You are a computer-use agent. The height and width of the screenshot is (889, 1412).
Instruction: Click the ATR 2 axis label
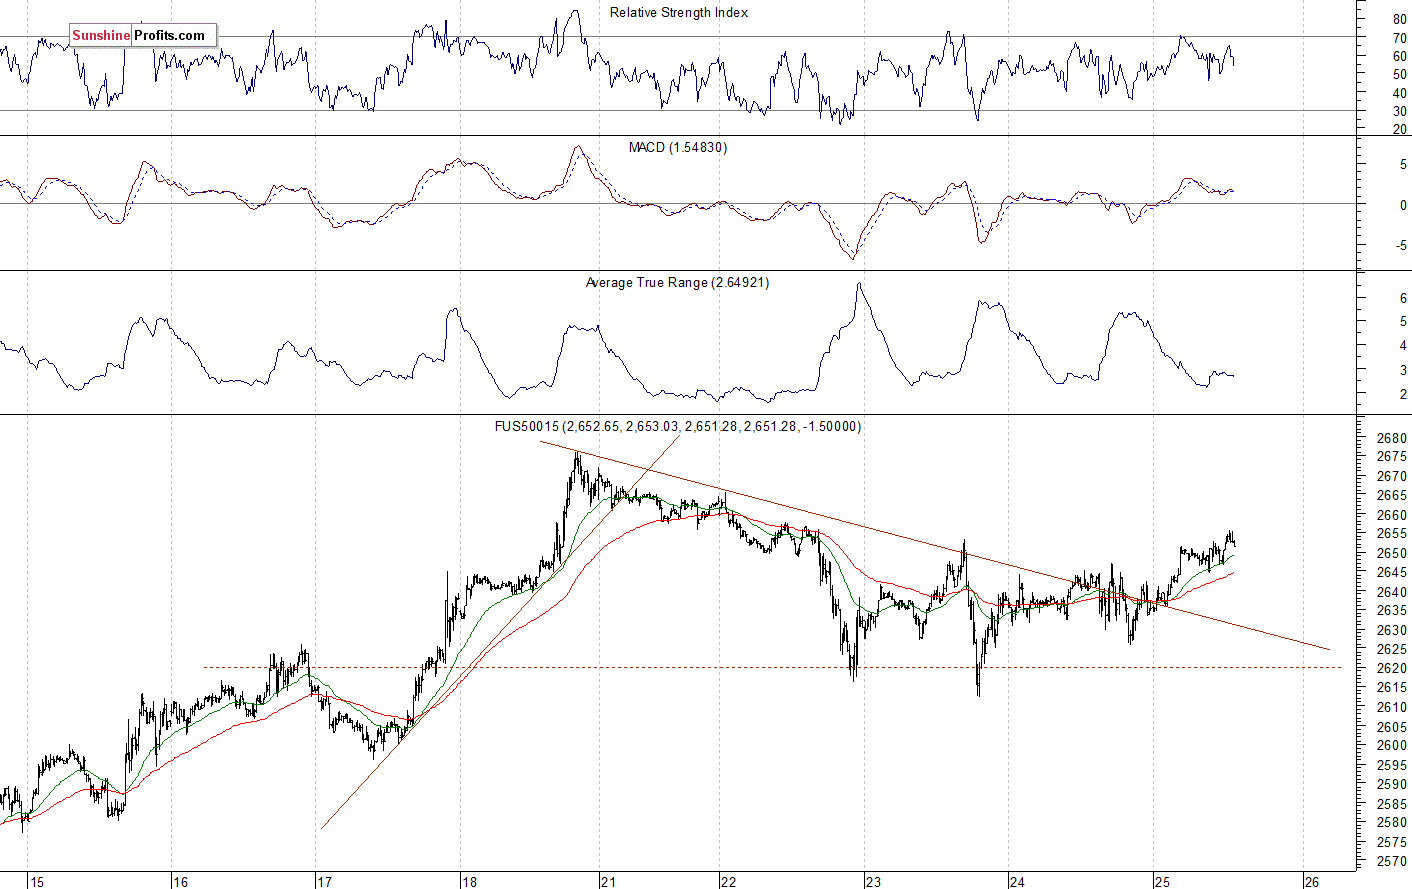click(1403, 395)
